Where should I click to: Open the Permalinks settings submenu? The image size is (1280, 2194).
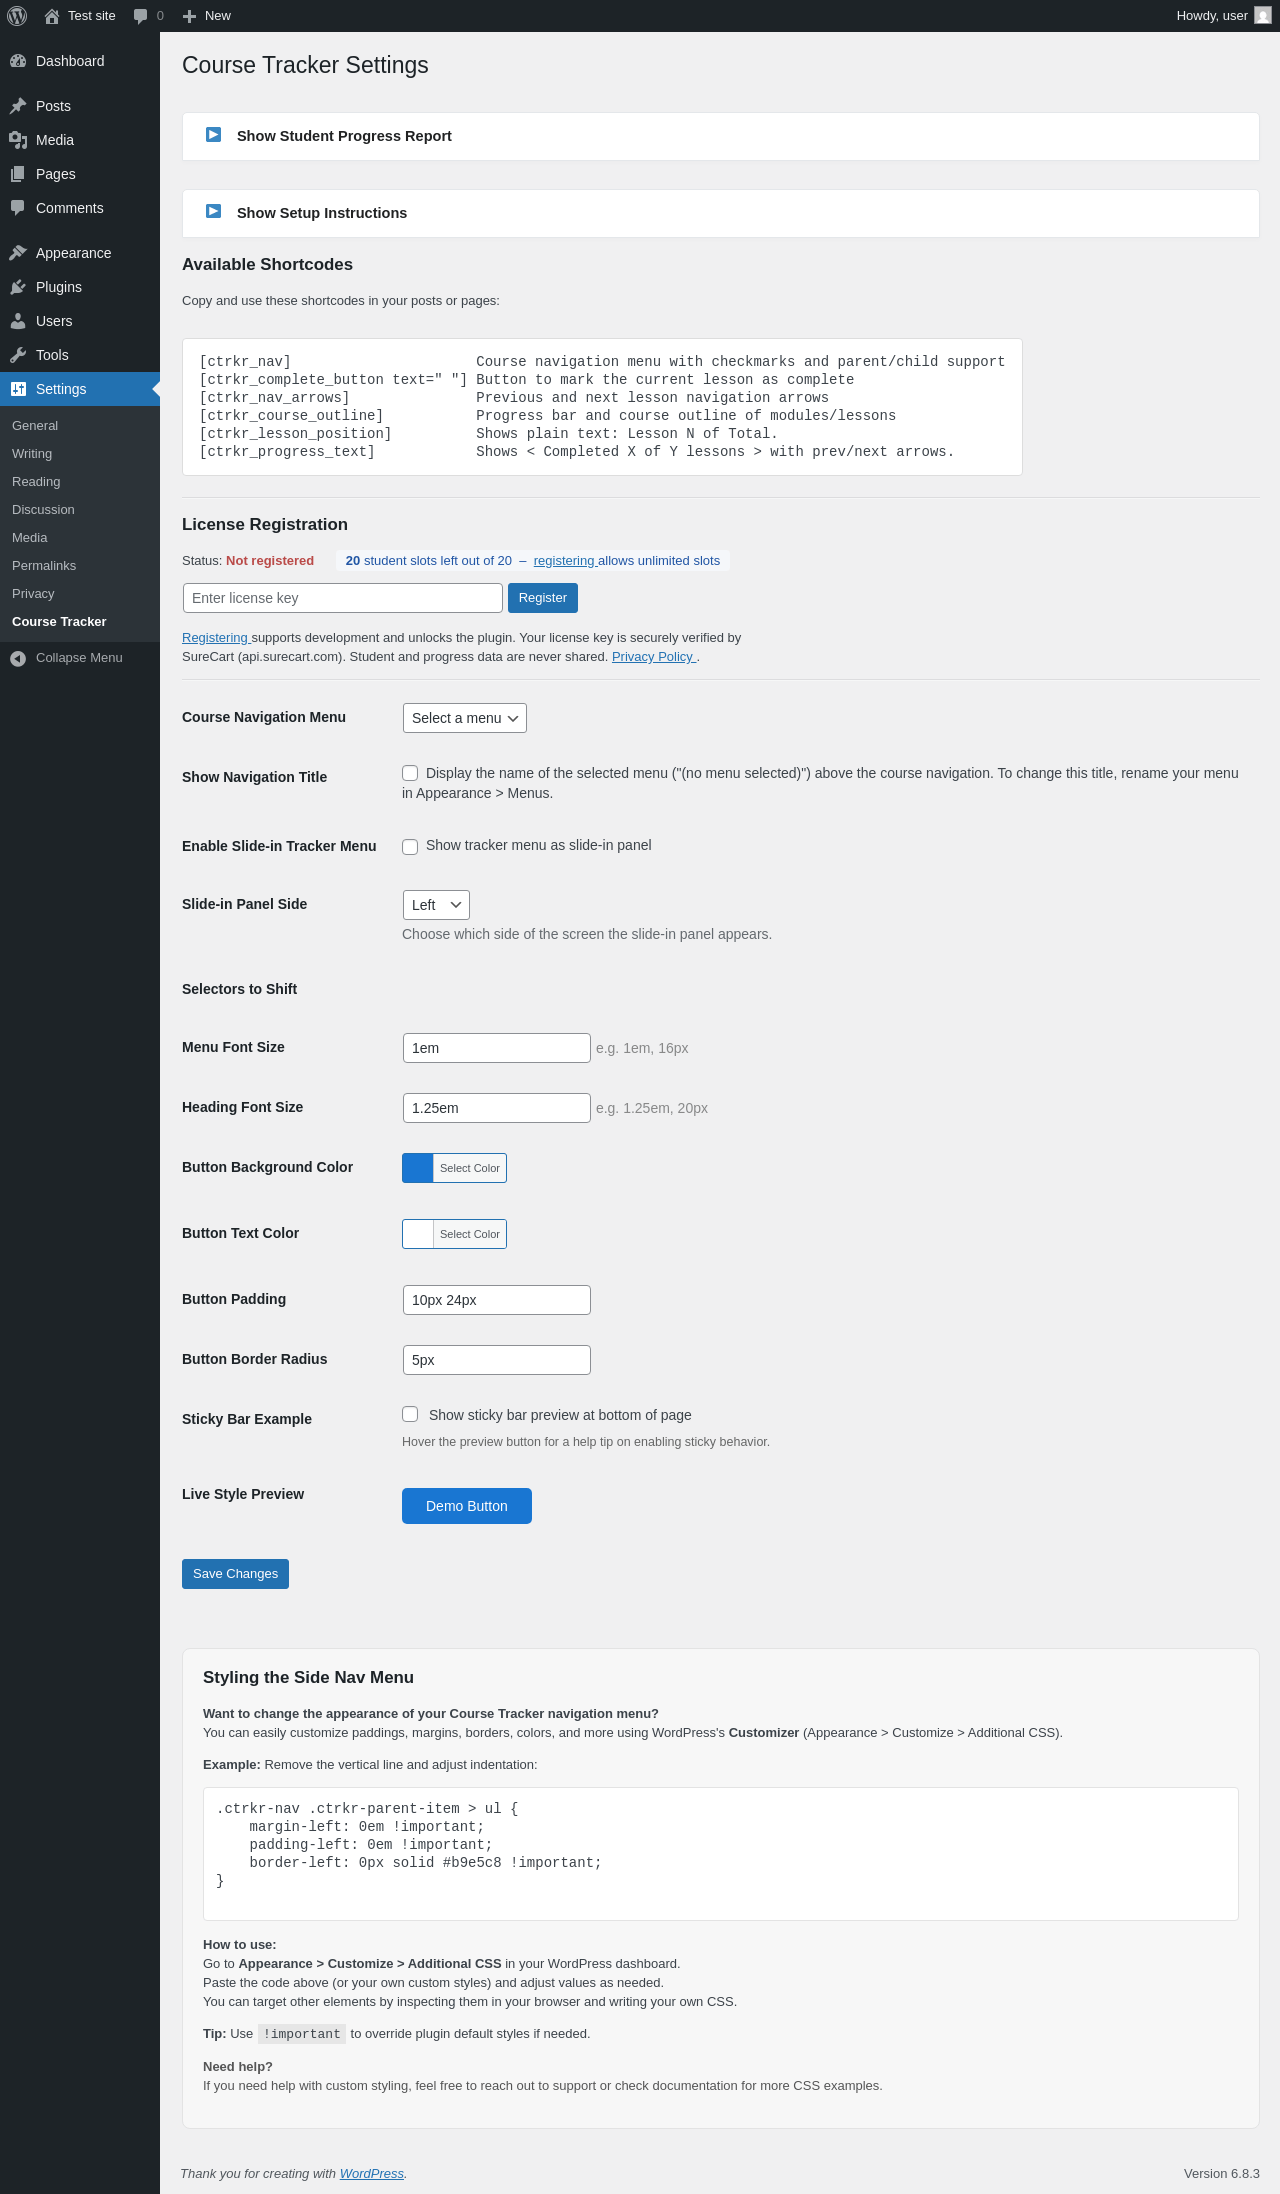click(x=44, y=566)
